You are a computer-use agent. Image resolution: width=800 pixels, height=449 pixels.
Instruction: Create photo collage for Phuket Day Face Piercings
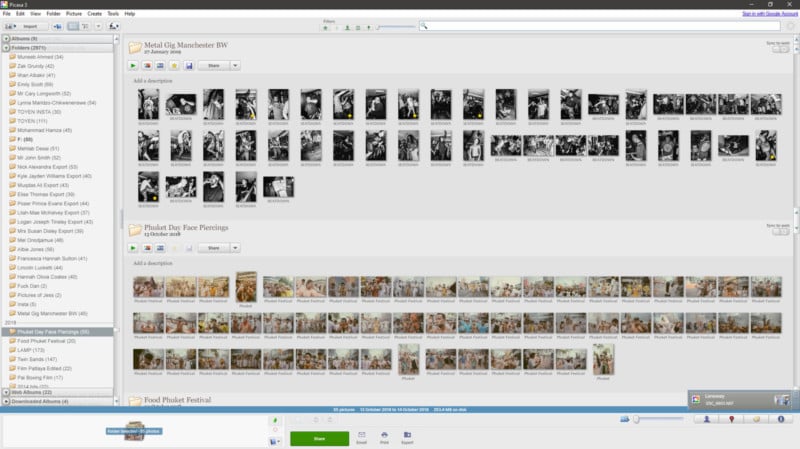(147, 248)
